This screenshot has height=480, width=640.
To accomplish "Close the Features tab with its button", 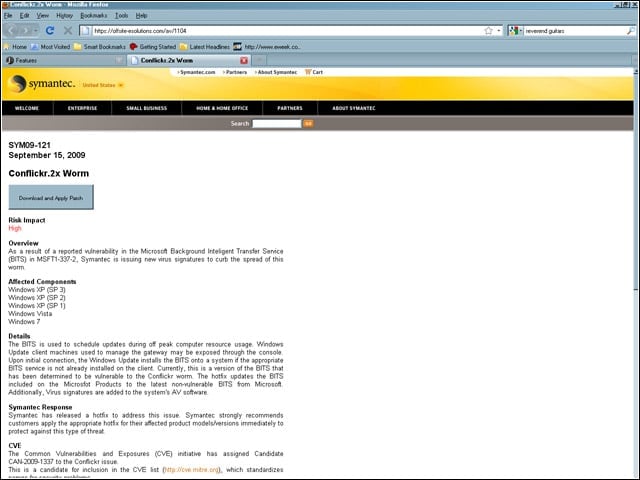I will pos(119,60).
